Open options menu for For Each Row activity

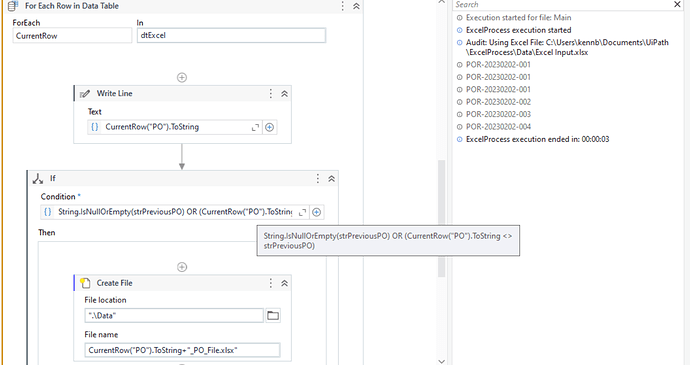342,6
